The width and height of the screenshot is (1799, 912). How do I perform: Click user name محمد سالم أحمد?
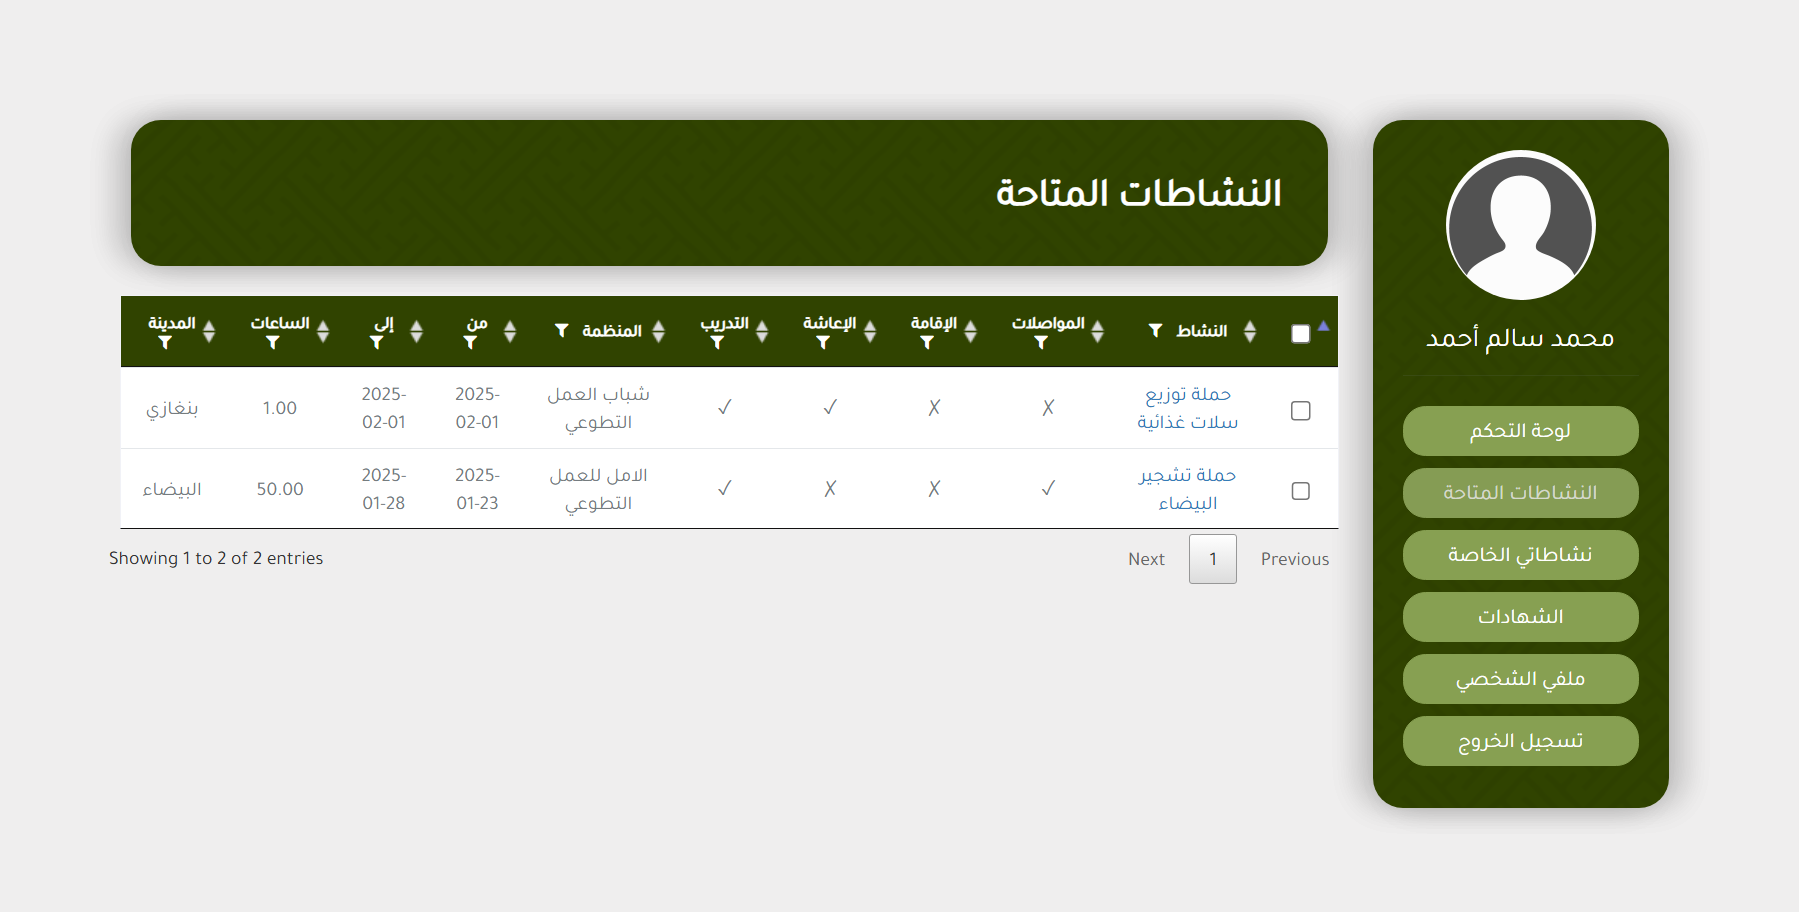(x=1520, y=338)
